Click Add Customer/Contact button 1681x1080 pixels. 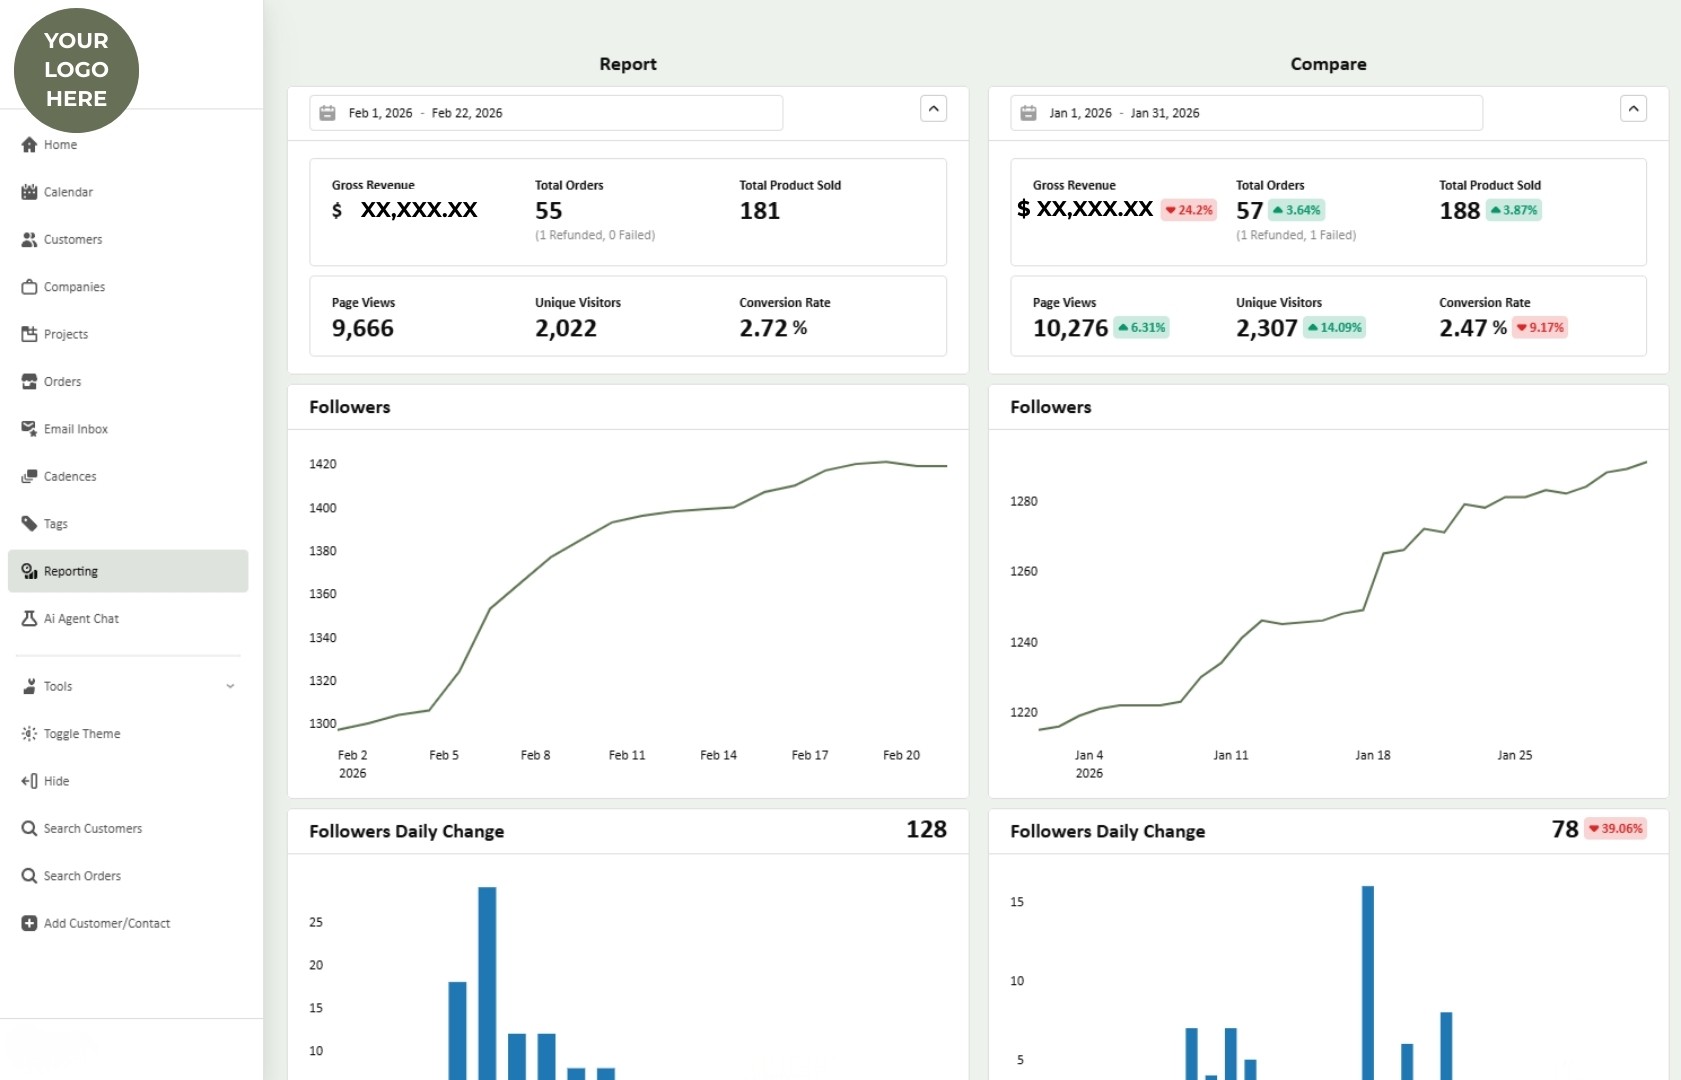pos(106,924)
